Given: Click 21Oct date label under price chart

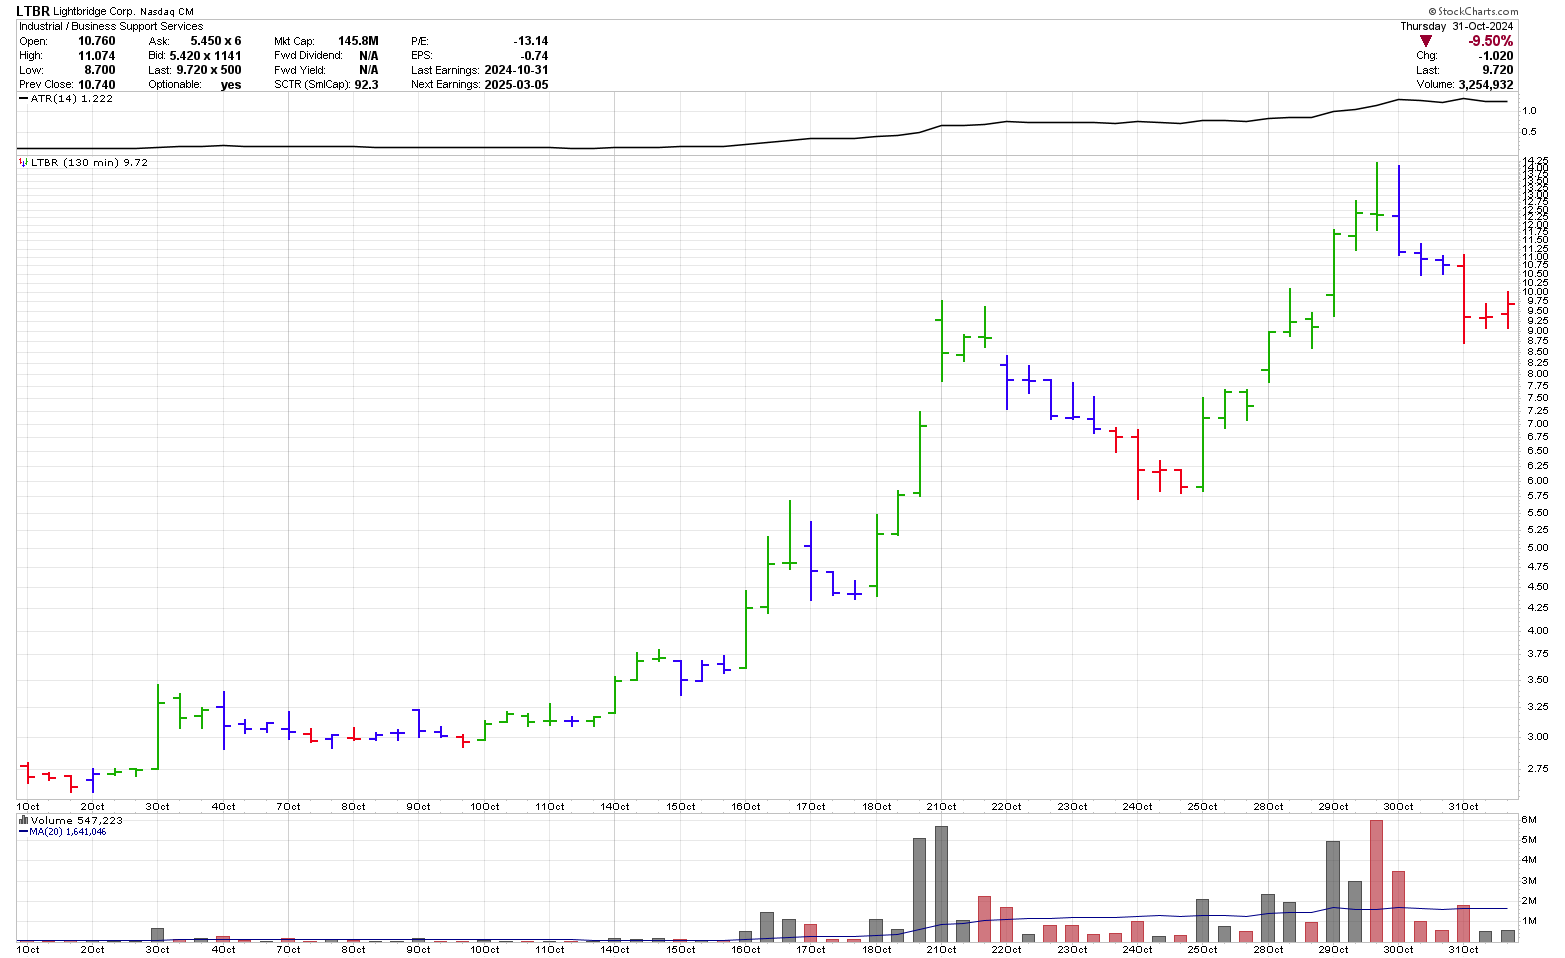Looking at the screenshot, I should [x=941, y=807].
